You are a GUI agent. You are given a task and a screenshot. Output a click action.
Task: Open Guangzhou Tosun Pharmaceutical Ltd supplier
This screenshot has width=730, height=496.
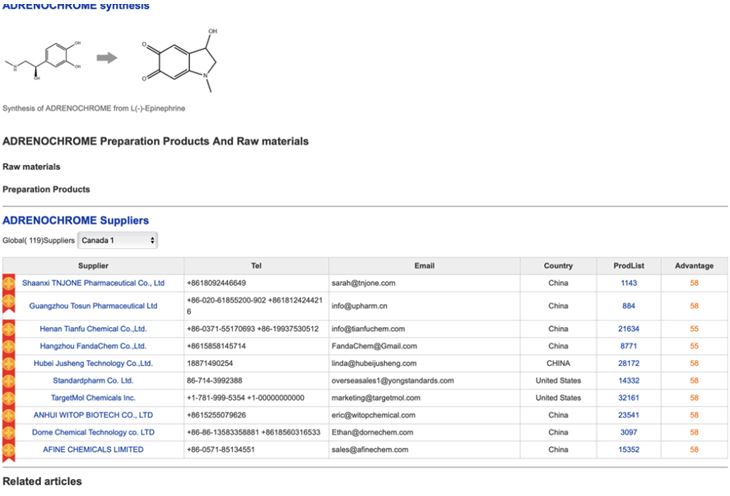coord(93,306)
